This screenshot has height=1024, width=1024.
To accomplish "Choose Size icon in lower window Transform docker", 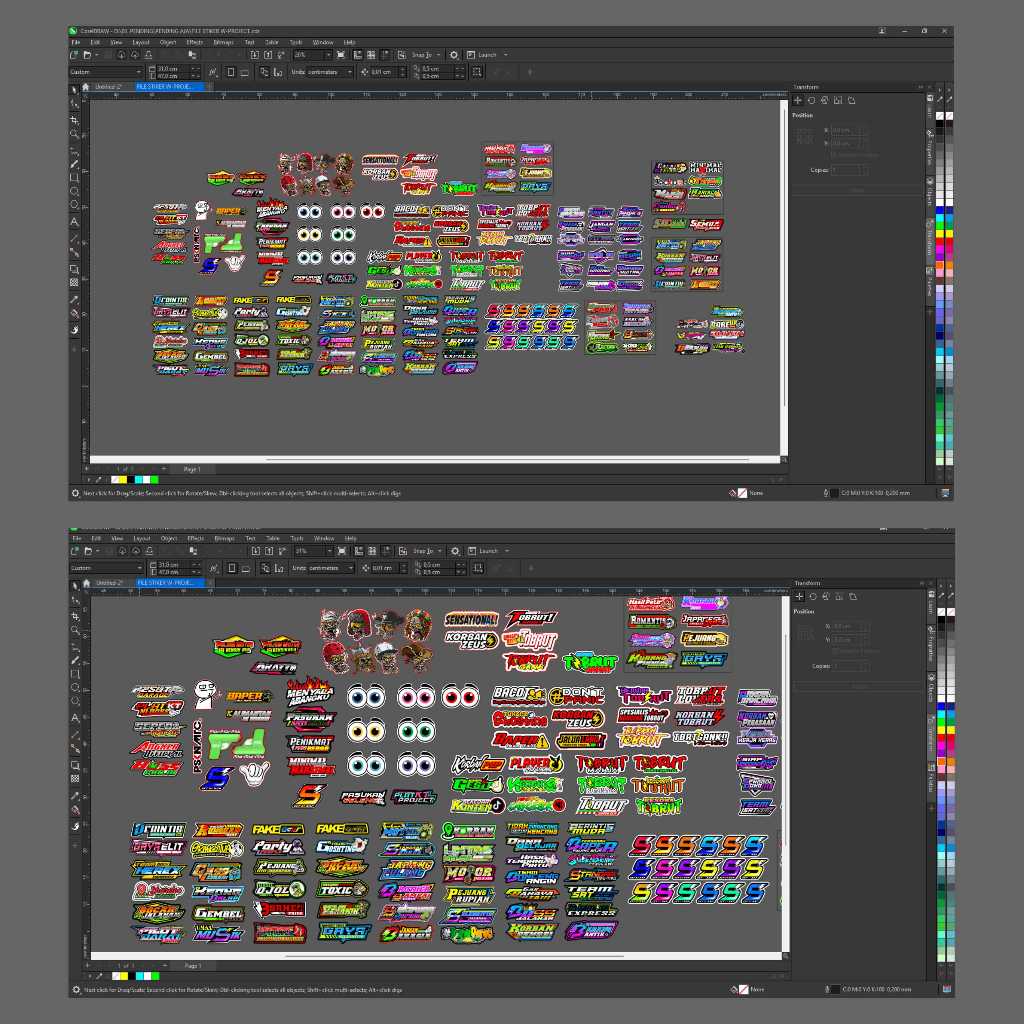I will coord(839,597).
